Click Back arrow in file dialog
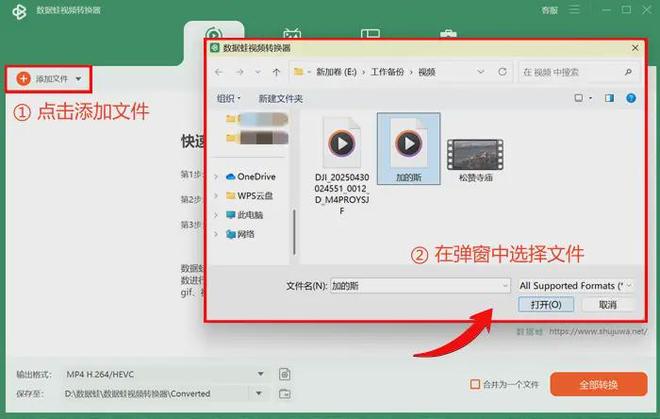The height and width of the screenshot is (419, 660). pos(218,72)
